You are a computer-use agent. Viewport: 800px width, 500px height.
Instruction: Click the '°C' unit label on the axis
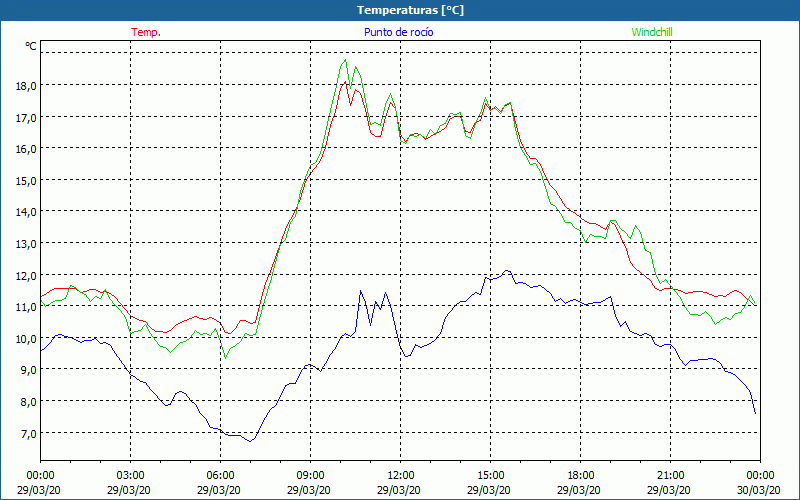click(x=31, y=46)
